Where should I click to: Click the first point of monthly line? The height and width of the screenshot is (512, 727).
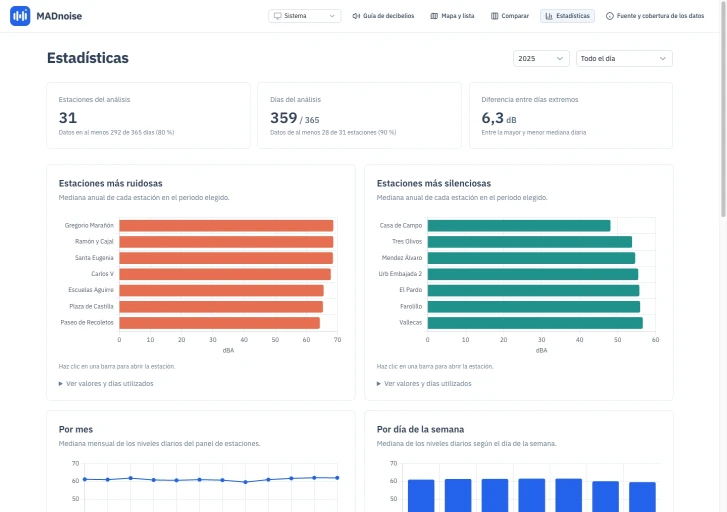(x=84, y=479)
